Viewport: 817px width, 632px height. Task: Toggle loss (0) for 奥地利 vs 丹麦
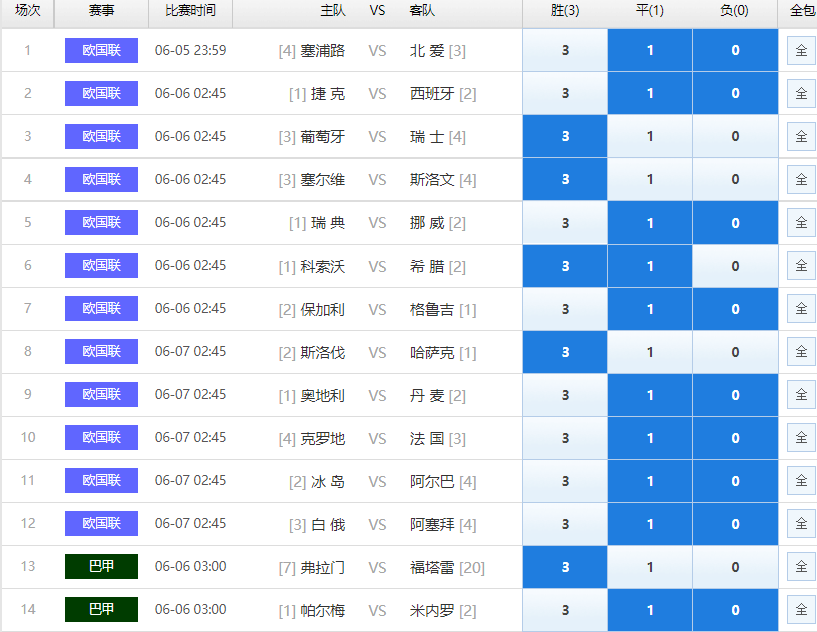[735, 394]
